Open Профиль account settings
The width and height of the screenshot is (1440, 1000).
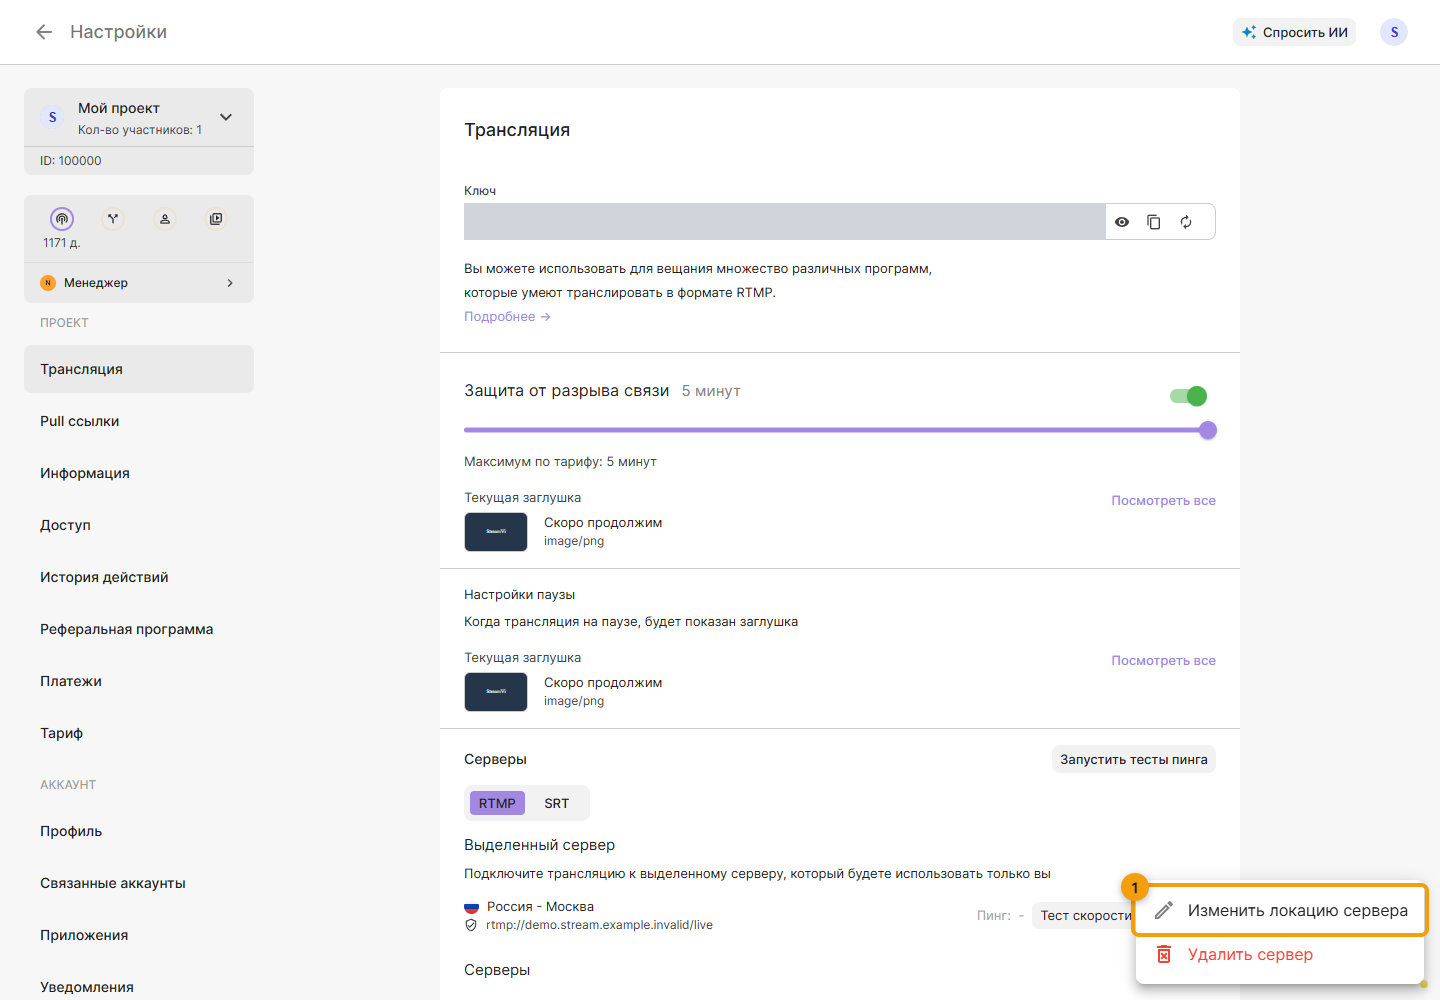(x=139, y=831)
